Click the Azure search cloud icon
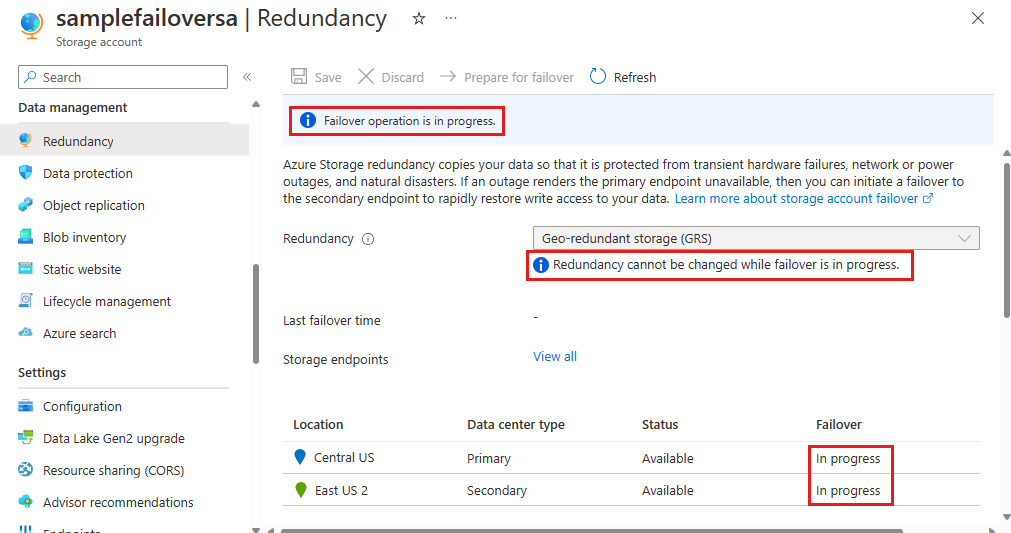The image size is (1011, 533). tap(26, 333)
